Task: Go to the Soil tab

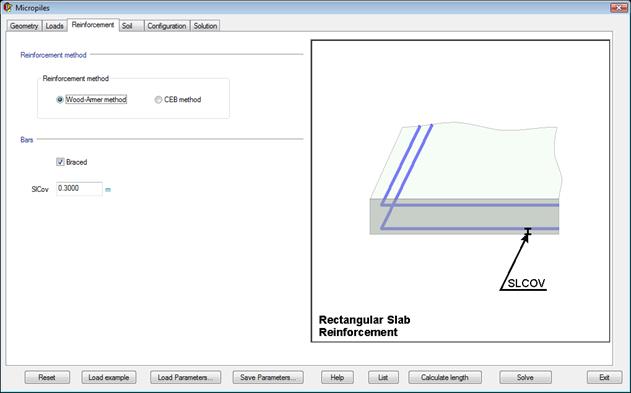Action: (132, 26)
